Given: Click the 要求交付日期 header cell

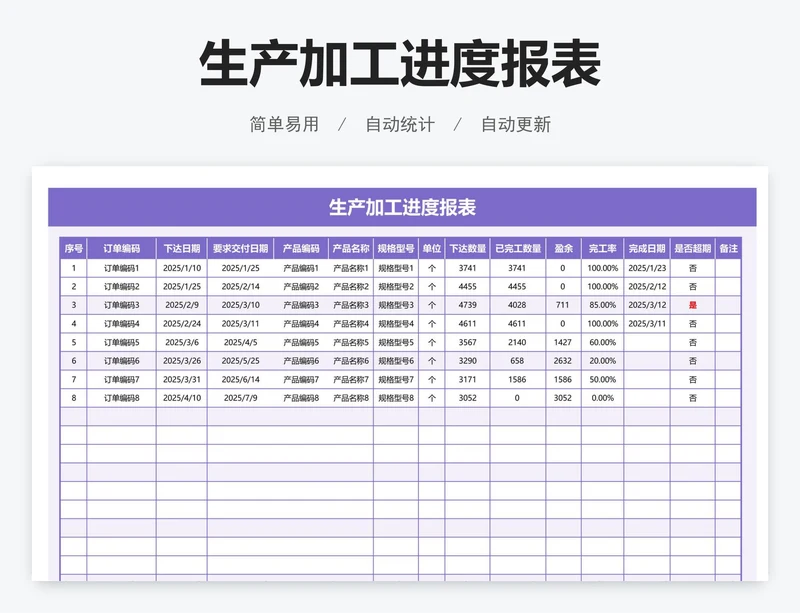Looking at the screenshot, I should coord(240,249).
